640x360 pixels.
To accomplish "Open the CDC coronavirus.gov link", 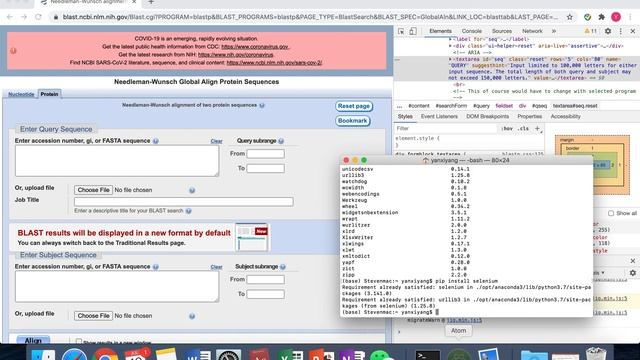I will tap(255, 47).
